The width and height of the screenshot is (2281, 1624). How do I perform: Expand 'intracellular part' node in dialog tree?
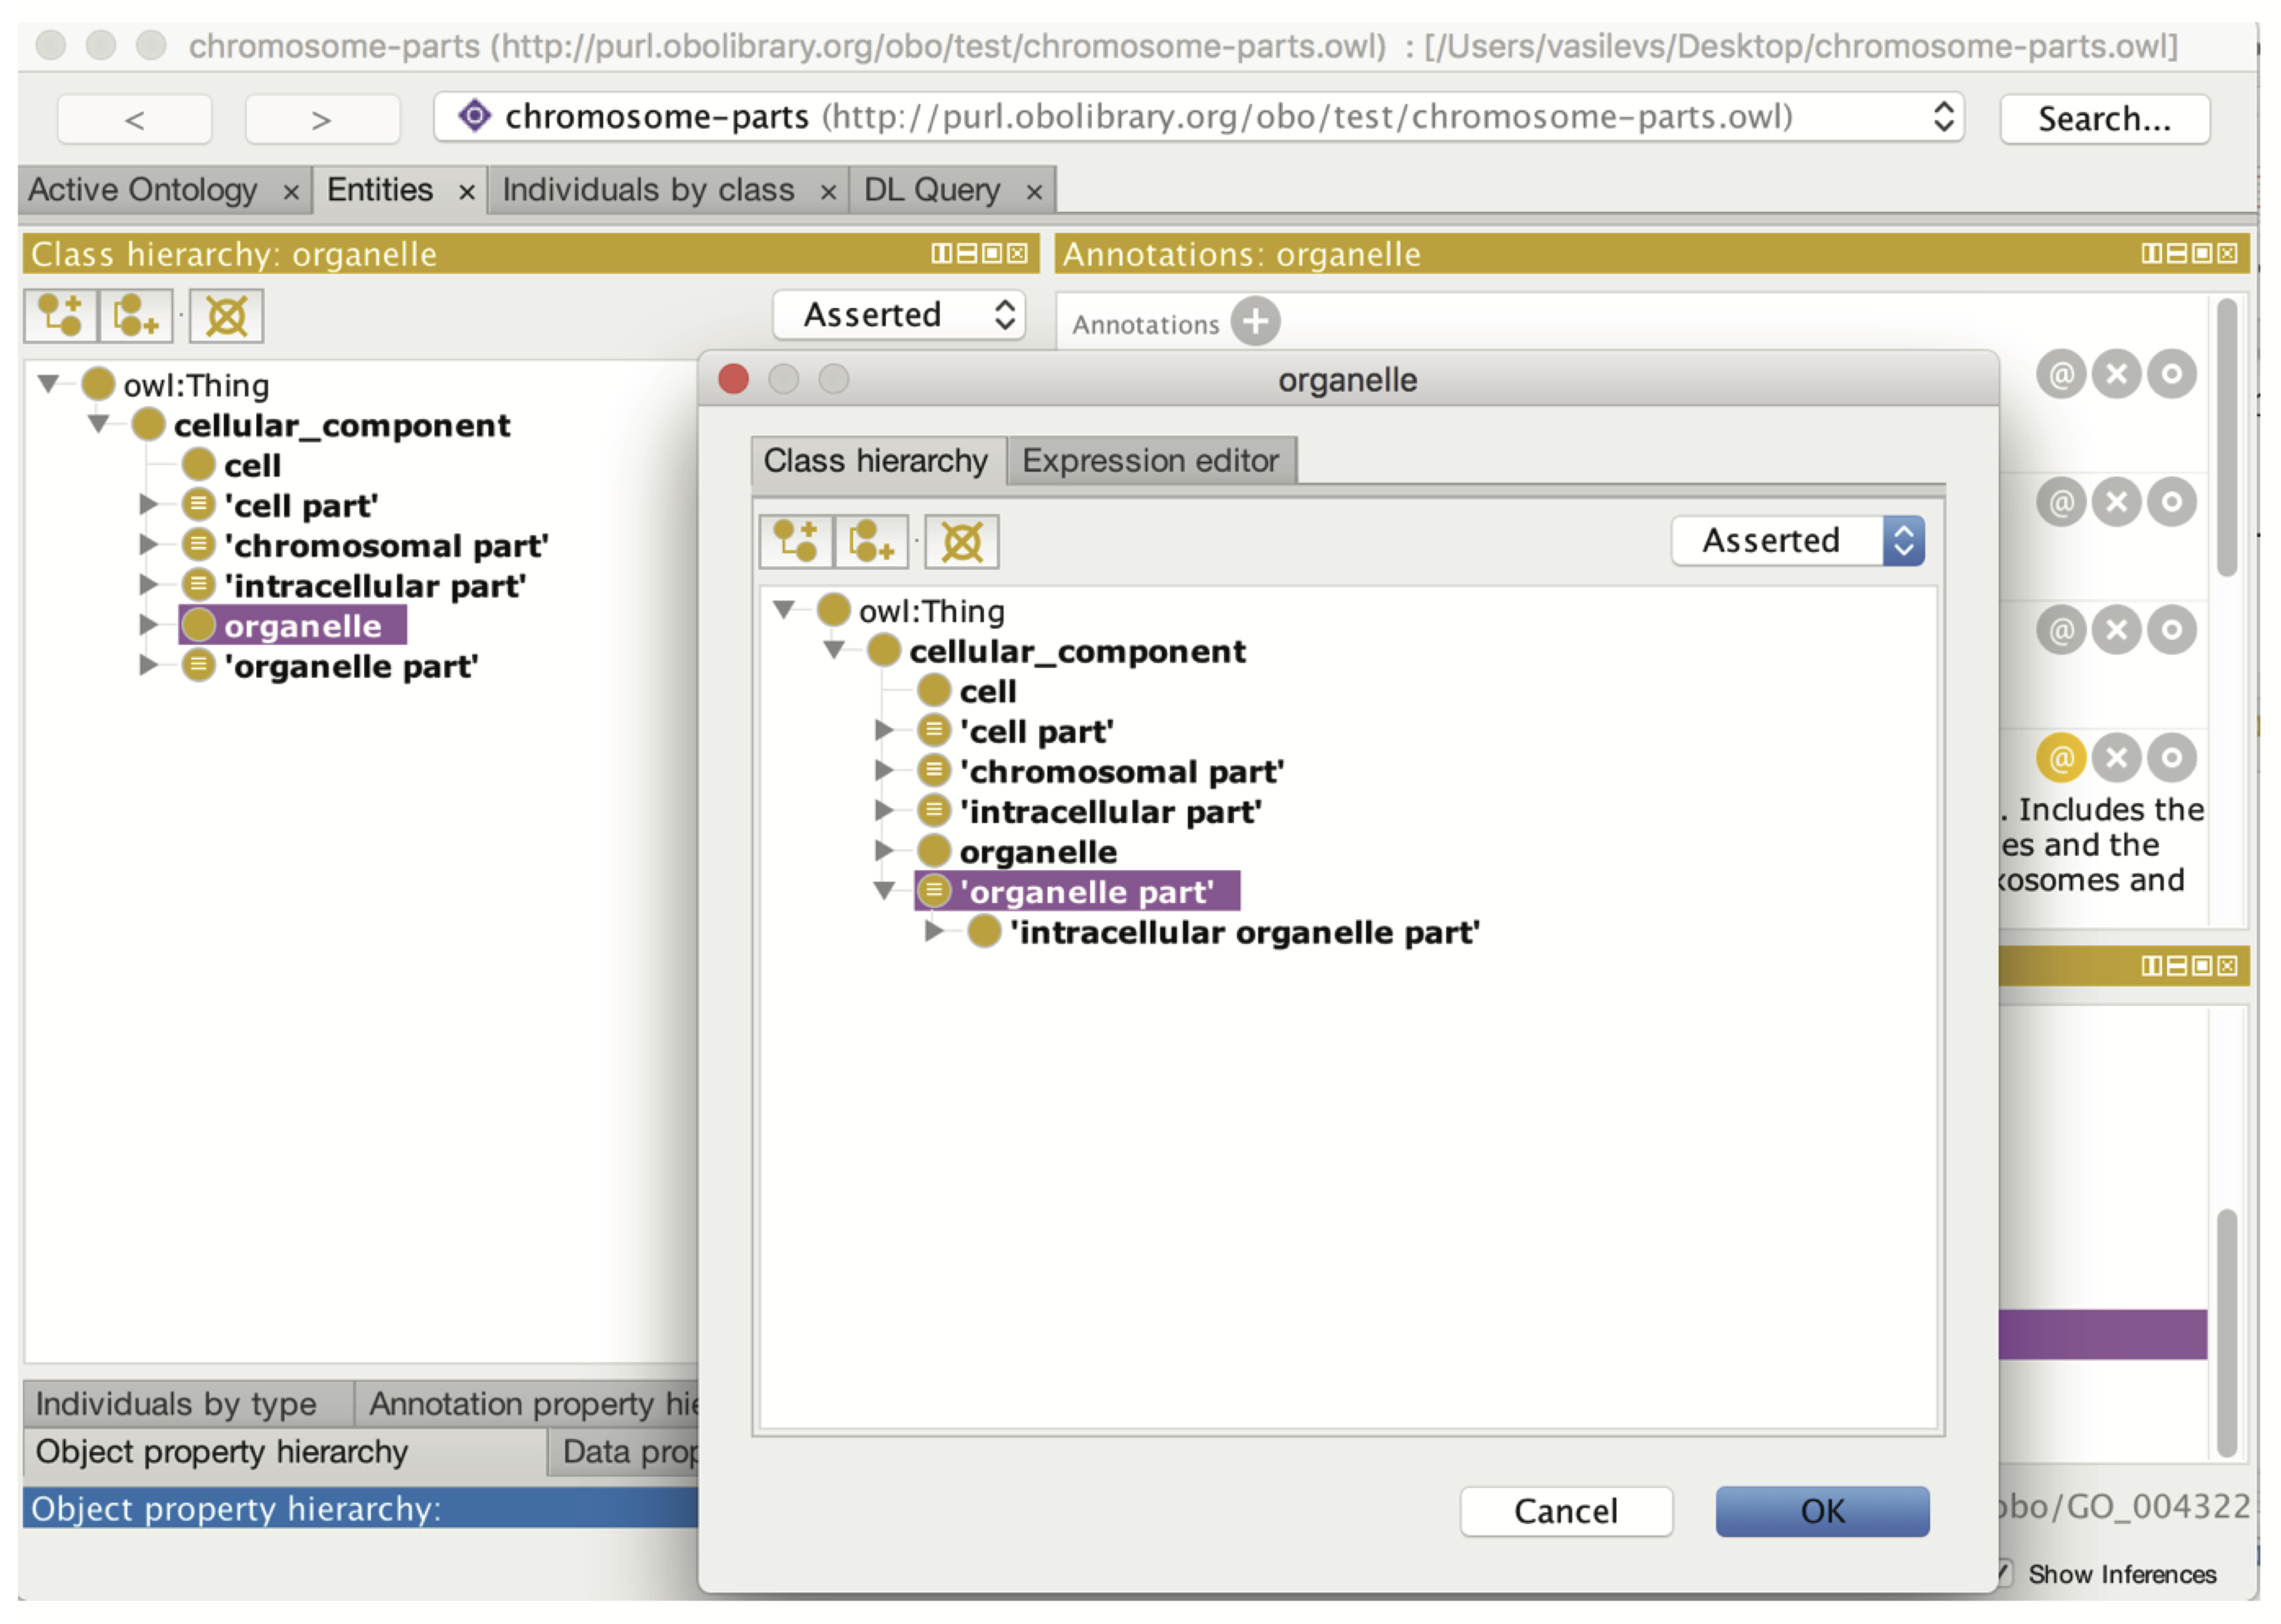pyautogui.click(x=884, y=810)
